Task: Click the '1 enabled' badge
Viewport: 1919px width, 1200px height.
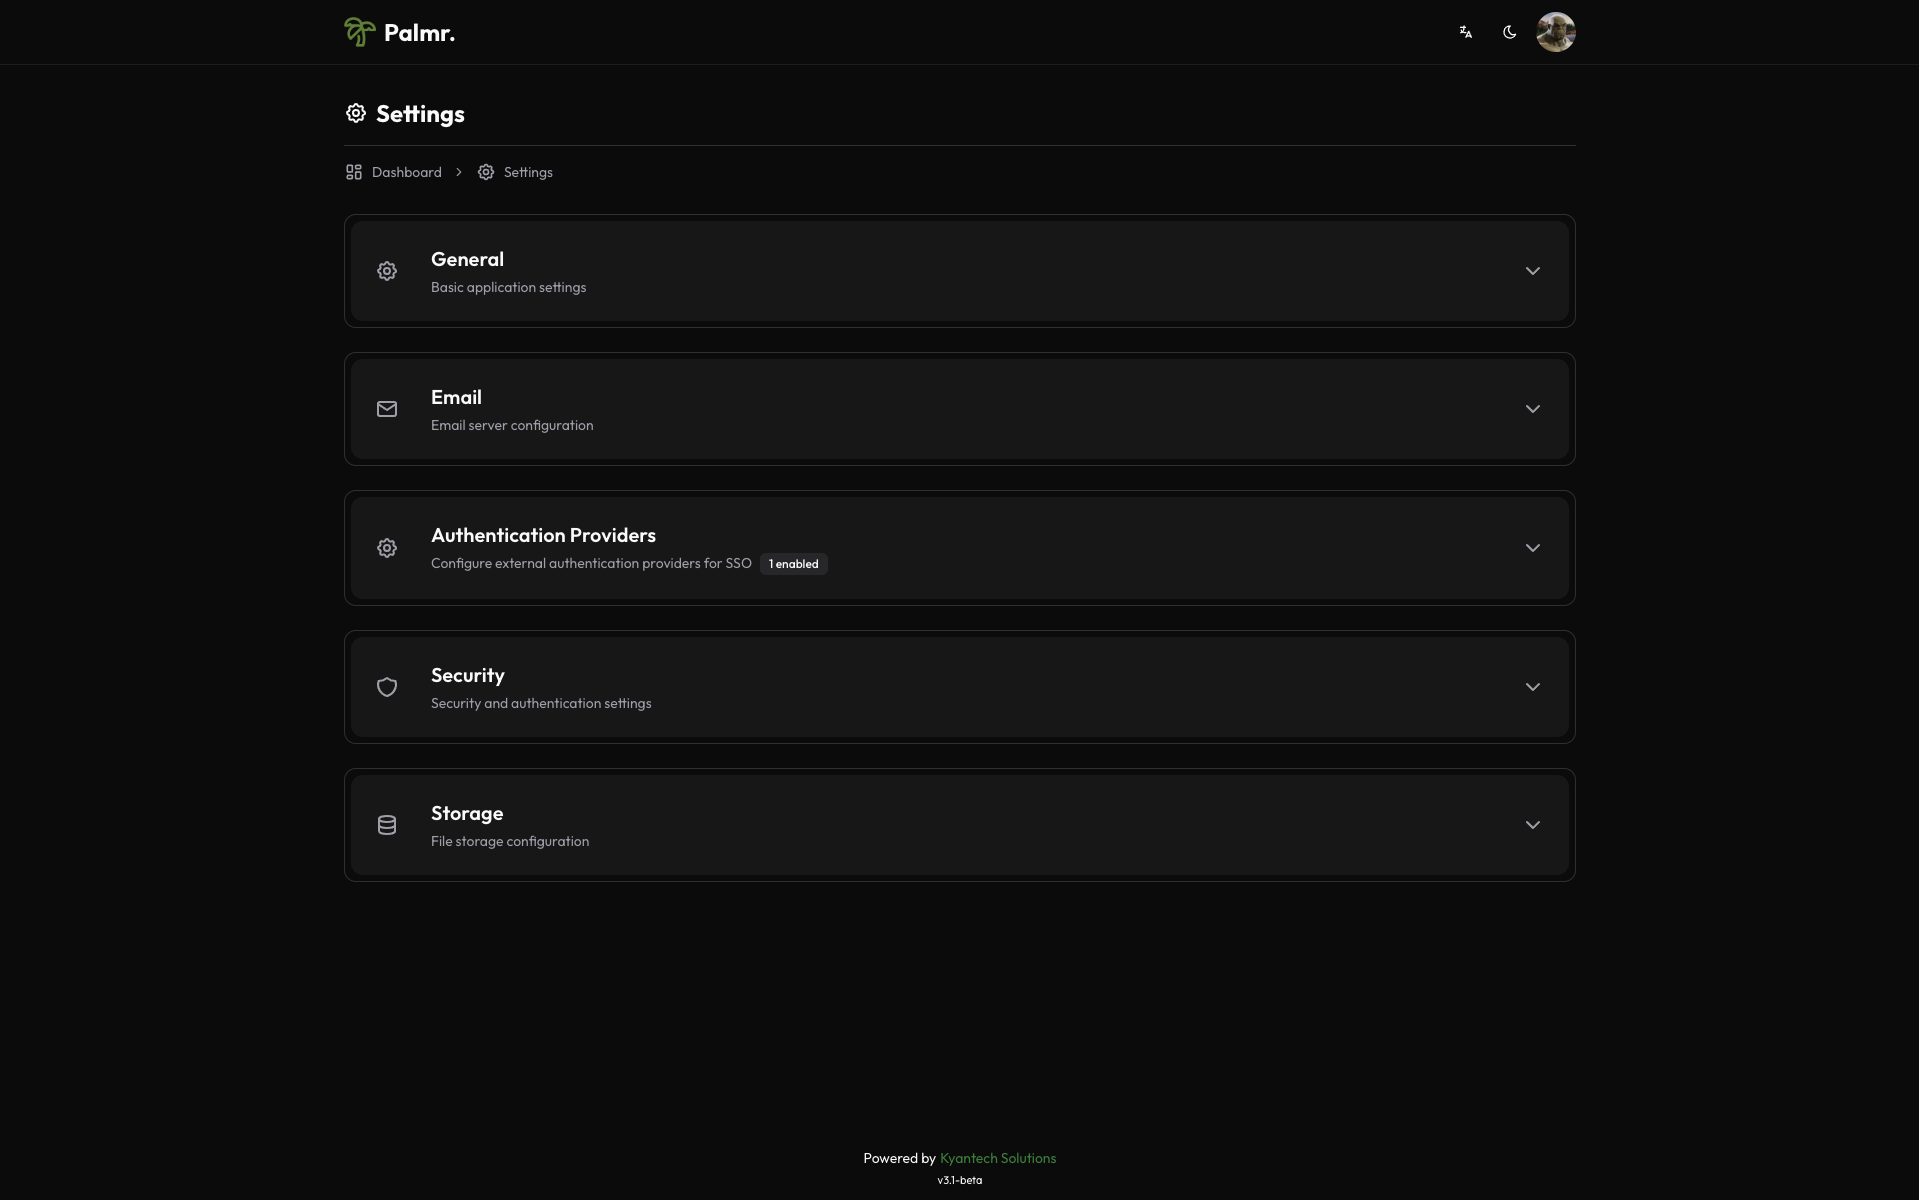Action: [x=794, y=564]
